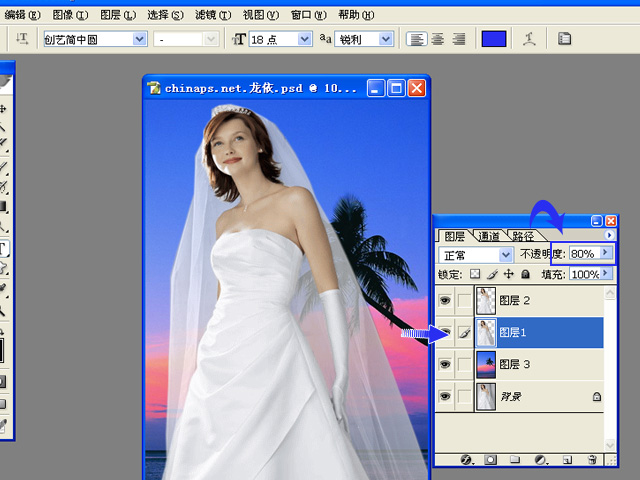Open the Layers panel flyout menu
The width and height of the screenshot is (640, 480).
609,235
